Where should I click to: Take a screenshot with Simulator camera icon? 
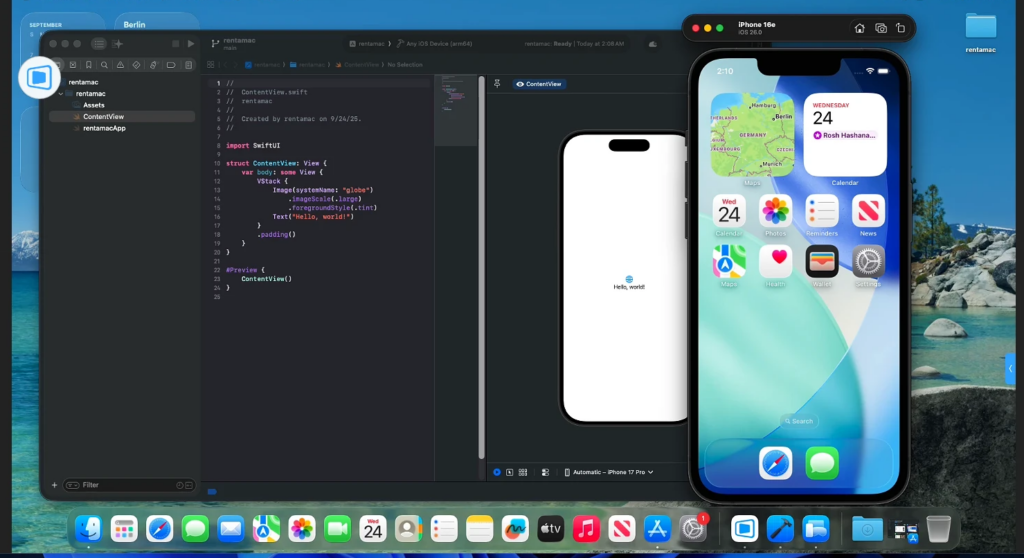click(881, 28)
